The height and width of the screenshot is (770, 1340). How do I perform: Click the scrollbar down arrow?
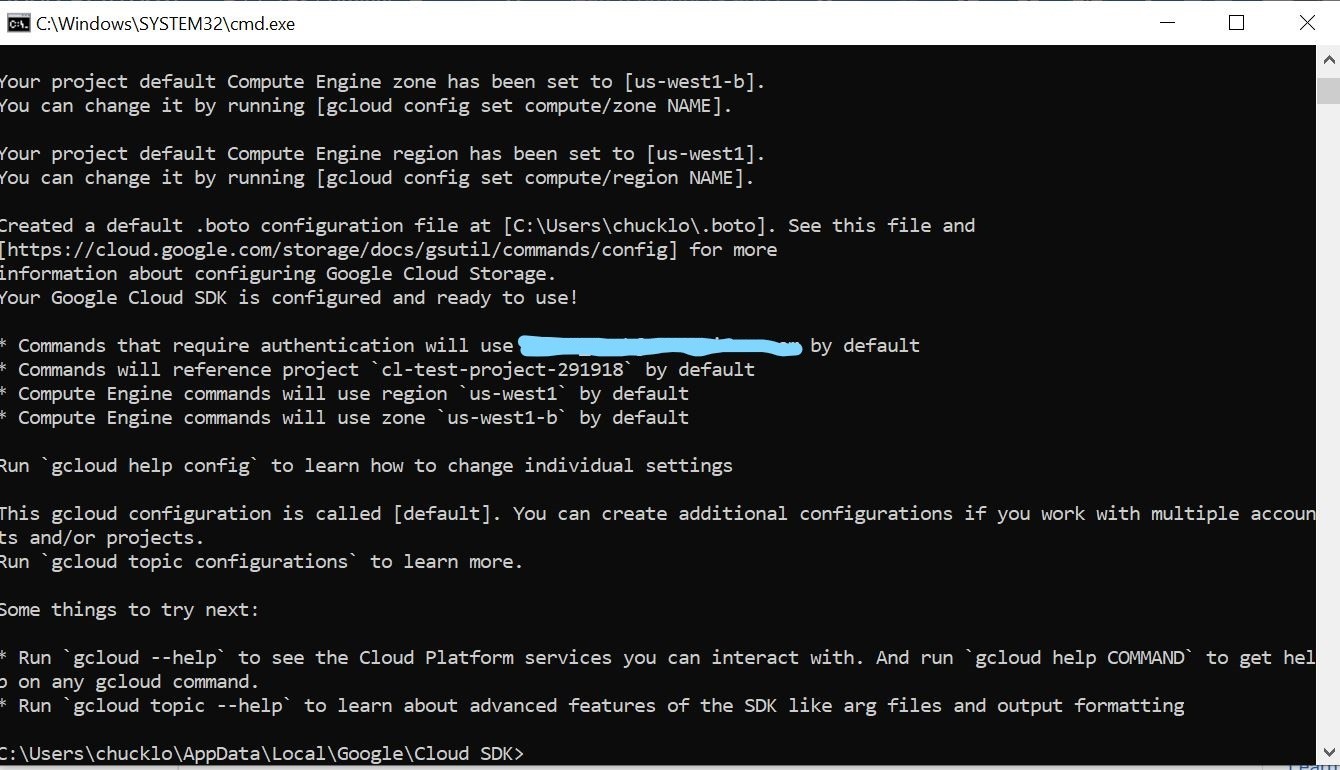pos(1328,751)
